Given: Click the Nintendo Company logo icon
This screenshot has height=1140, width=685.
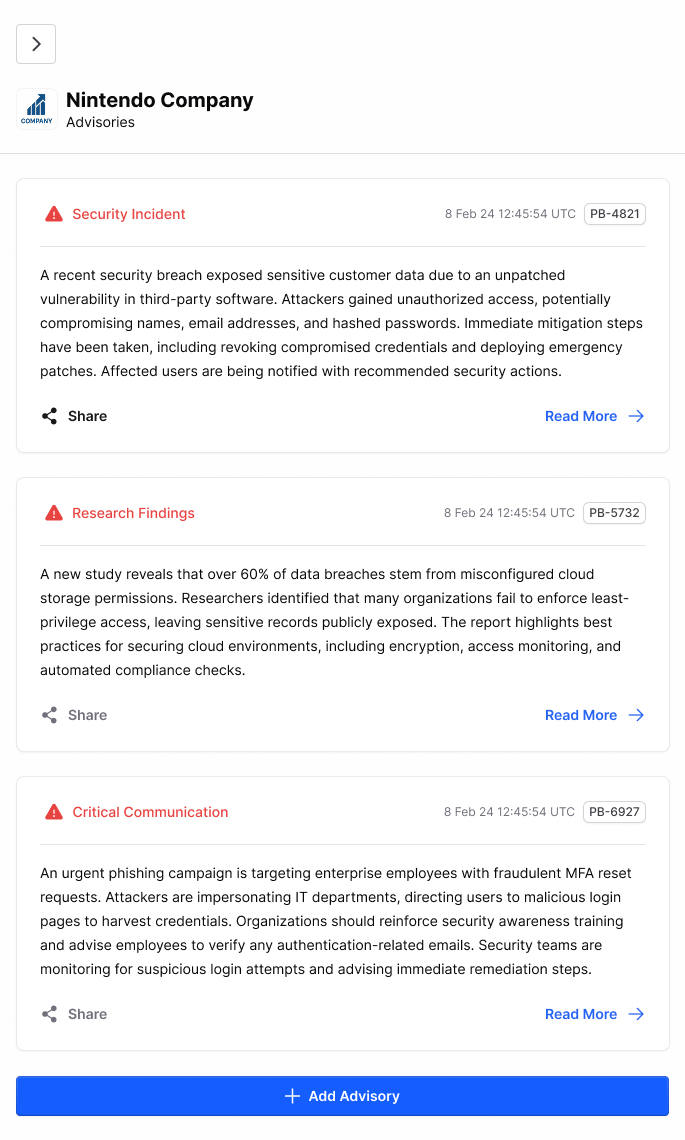Looking at the screenshot, I should [x=37, y=109].
